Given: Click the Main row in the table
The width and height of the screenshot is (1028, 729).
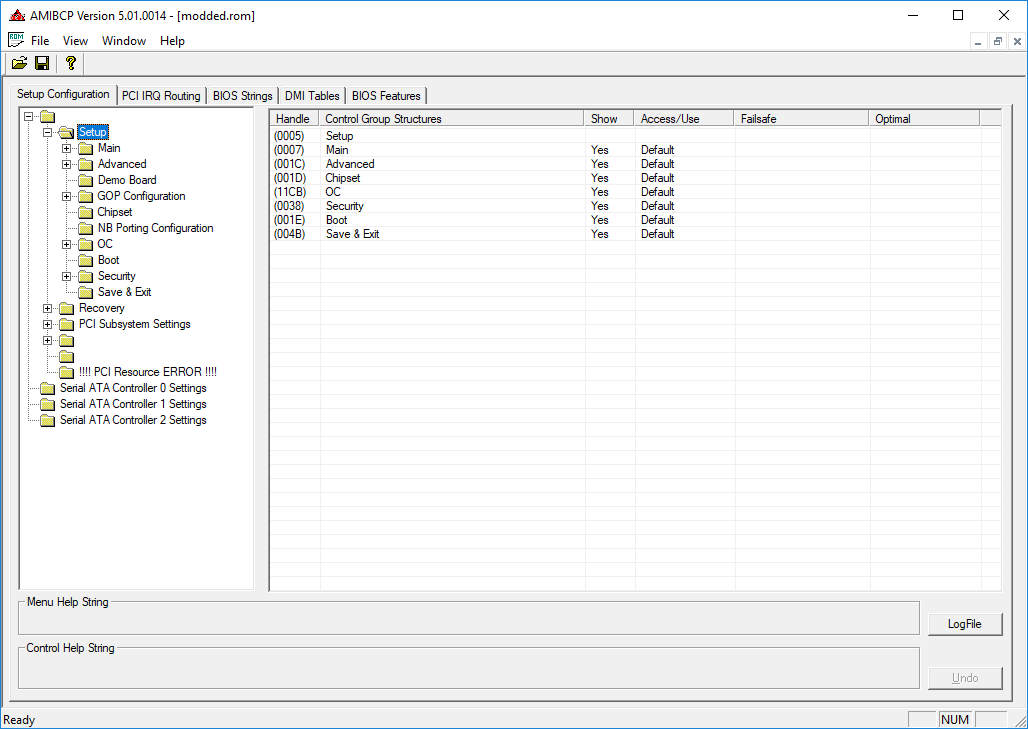Looking at the screenshot, I should (x=635, y=150).
